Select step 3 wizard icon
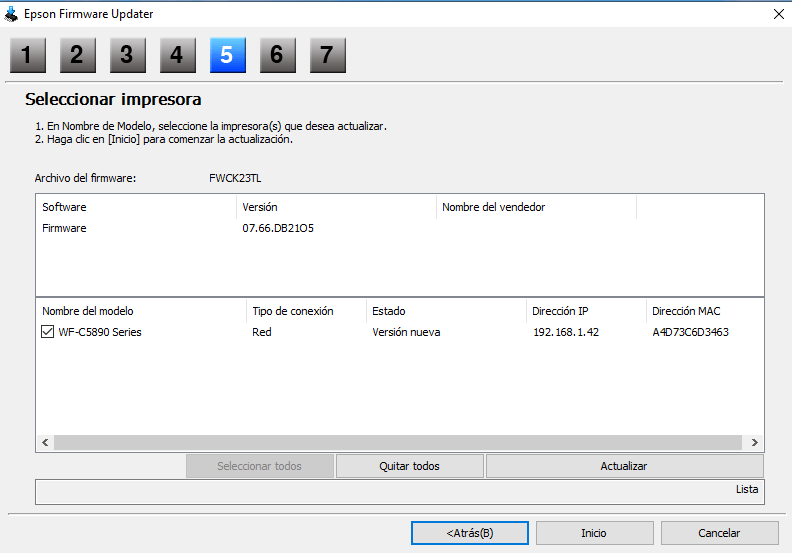 (127, 56)
